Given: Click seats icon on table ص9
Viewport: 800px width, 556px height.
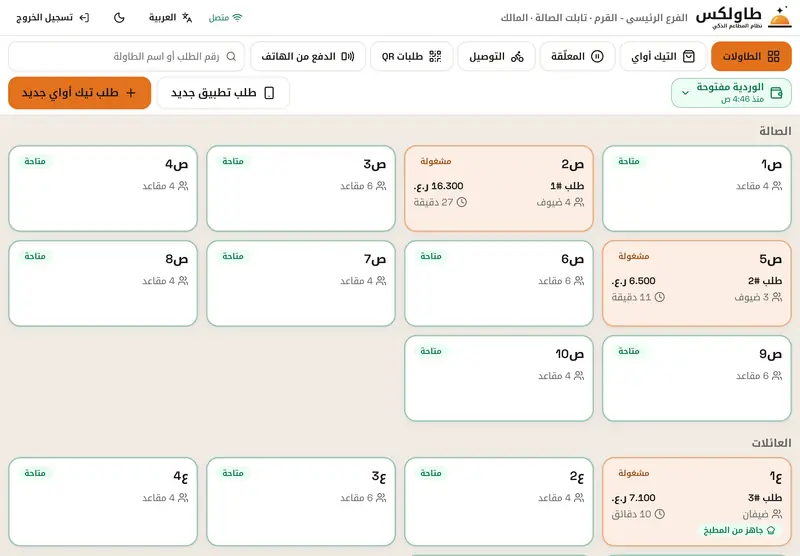Looking at the screenshot, I should (777, 376).
